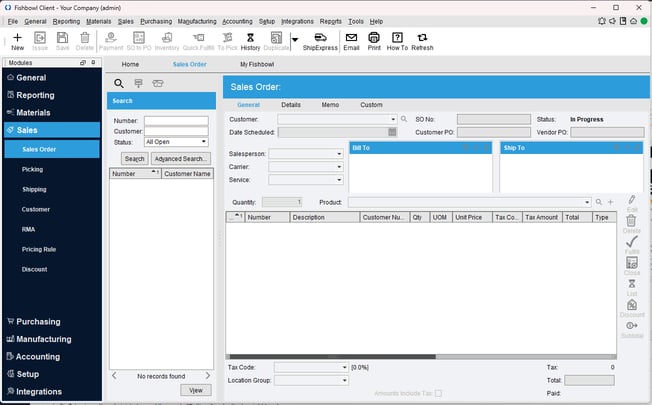Click the customer lookup magnifier icon

pyautogui.click(x=404, y=119)
